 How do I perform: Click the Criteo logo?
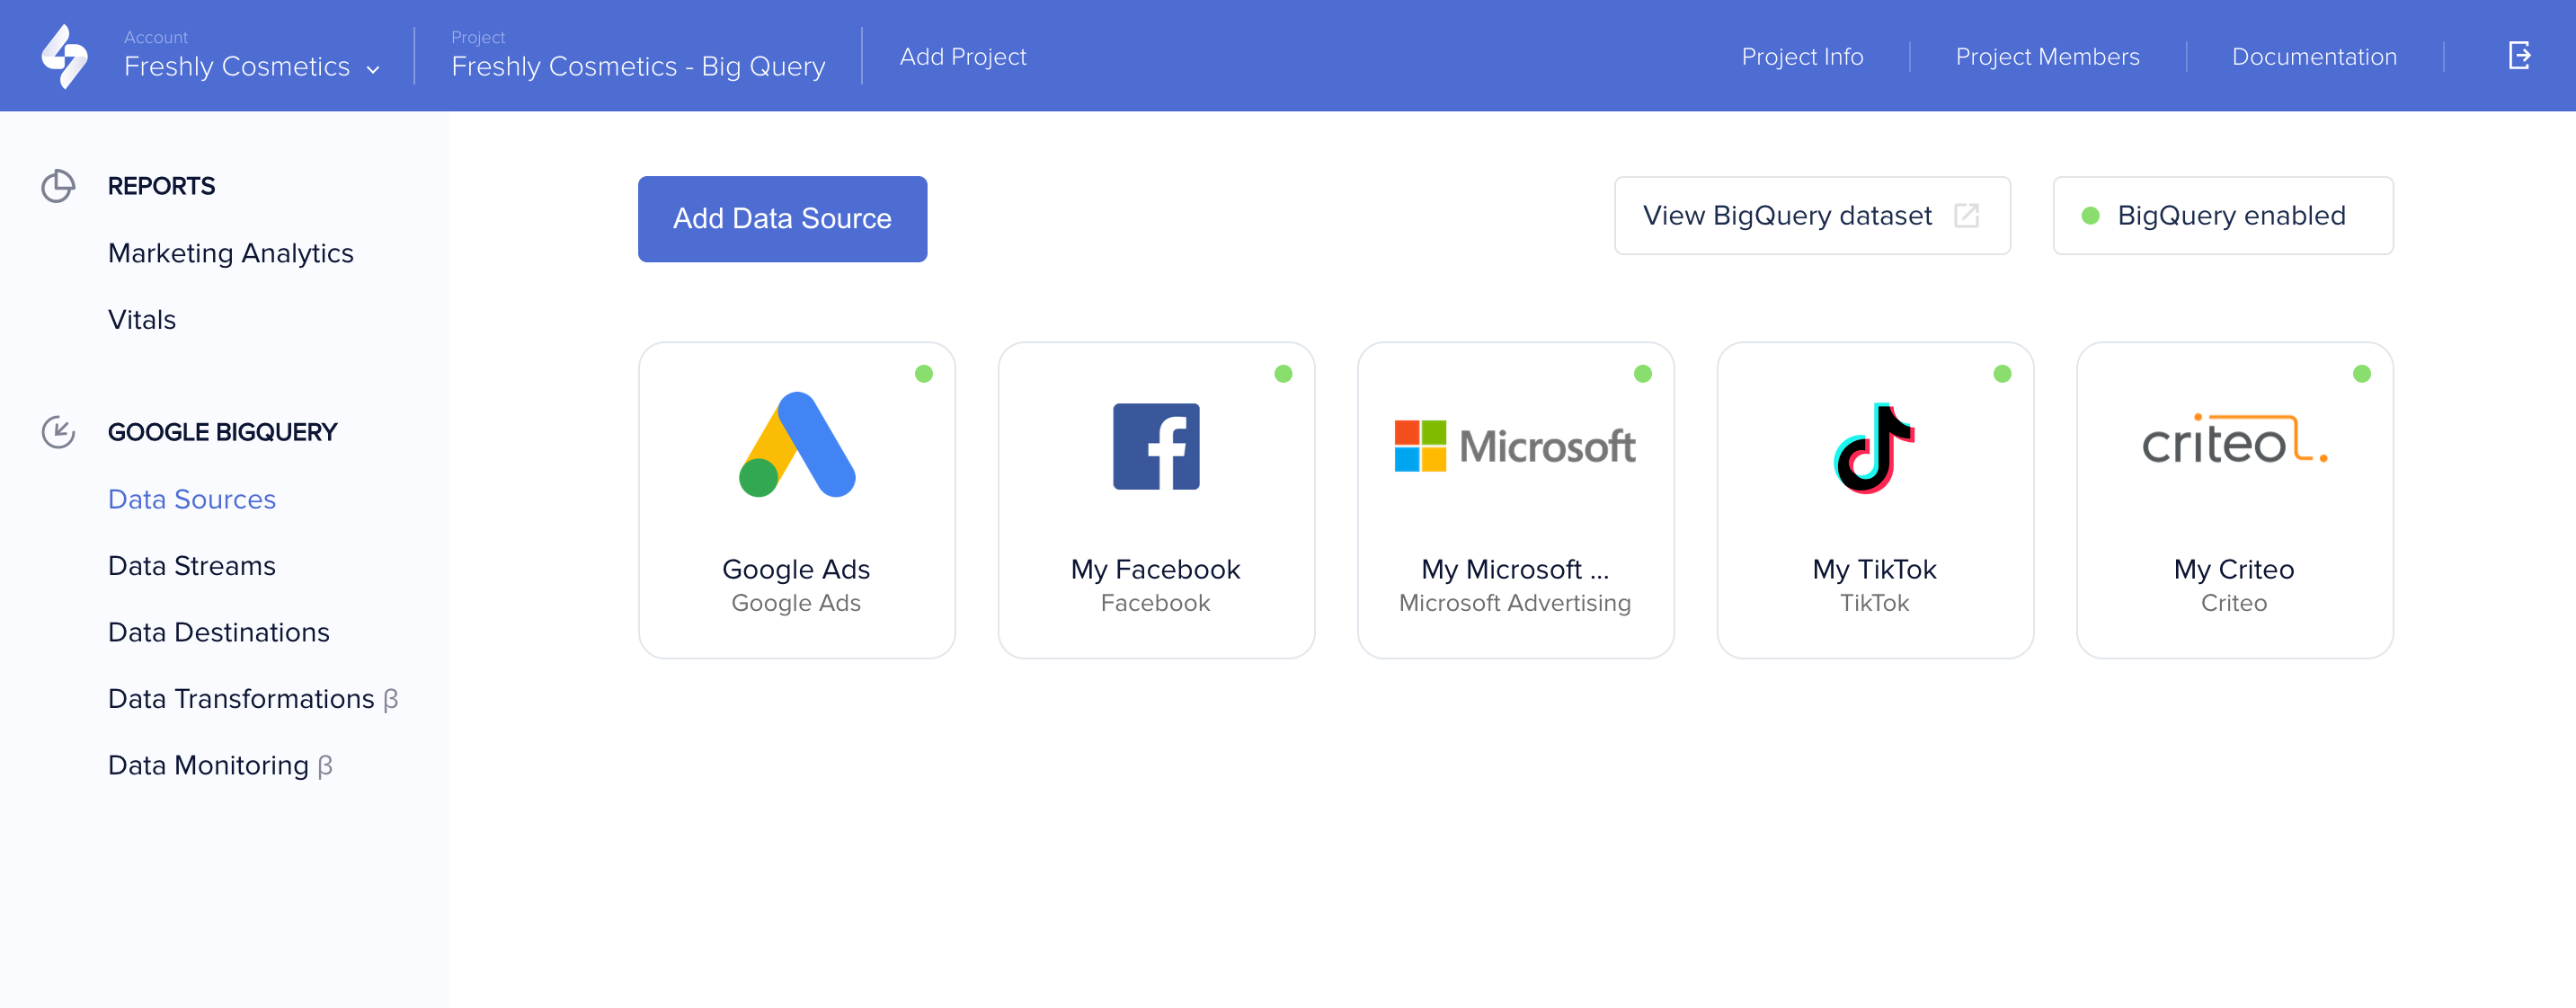tap(2234, 440)
